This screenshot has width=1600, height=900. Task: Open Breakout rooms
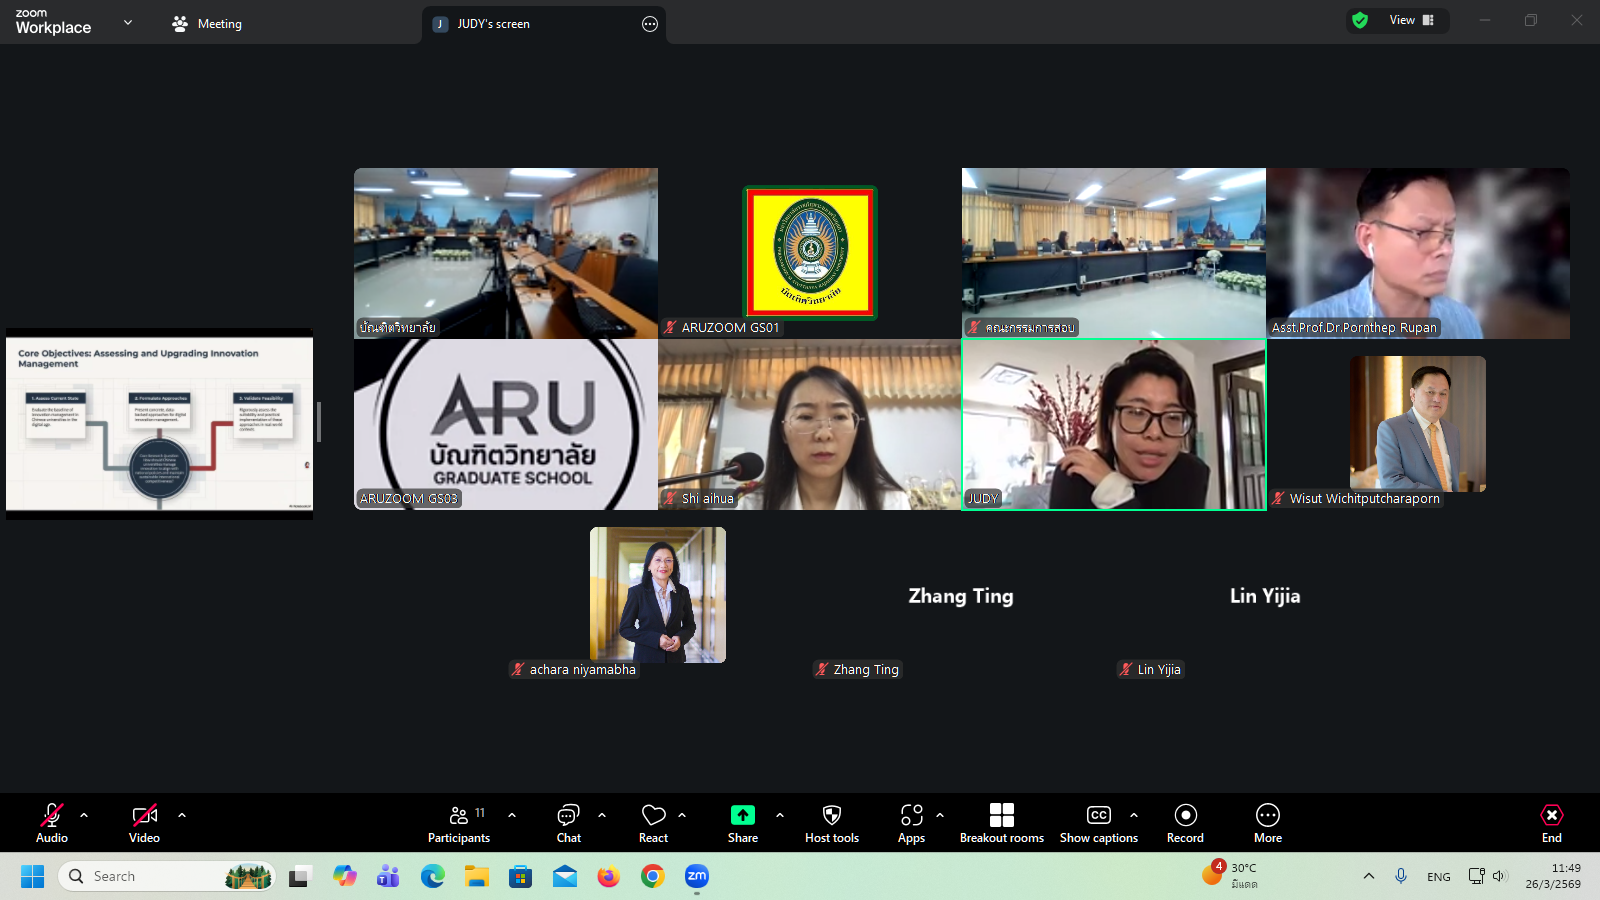click(x=1001, y=823)
